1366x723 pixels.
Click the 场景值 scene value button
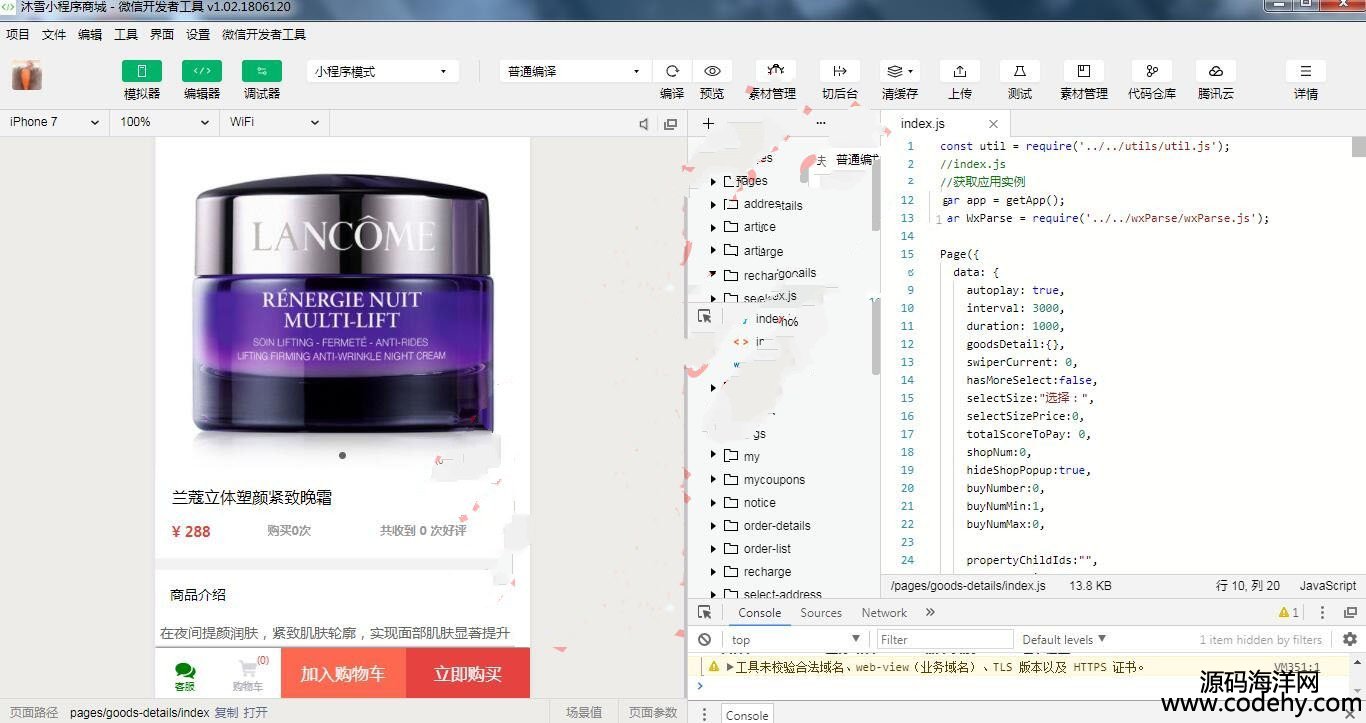584,712
